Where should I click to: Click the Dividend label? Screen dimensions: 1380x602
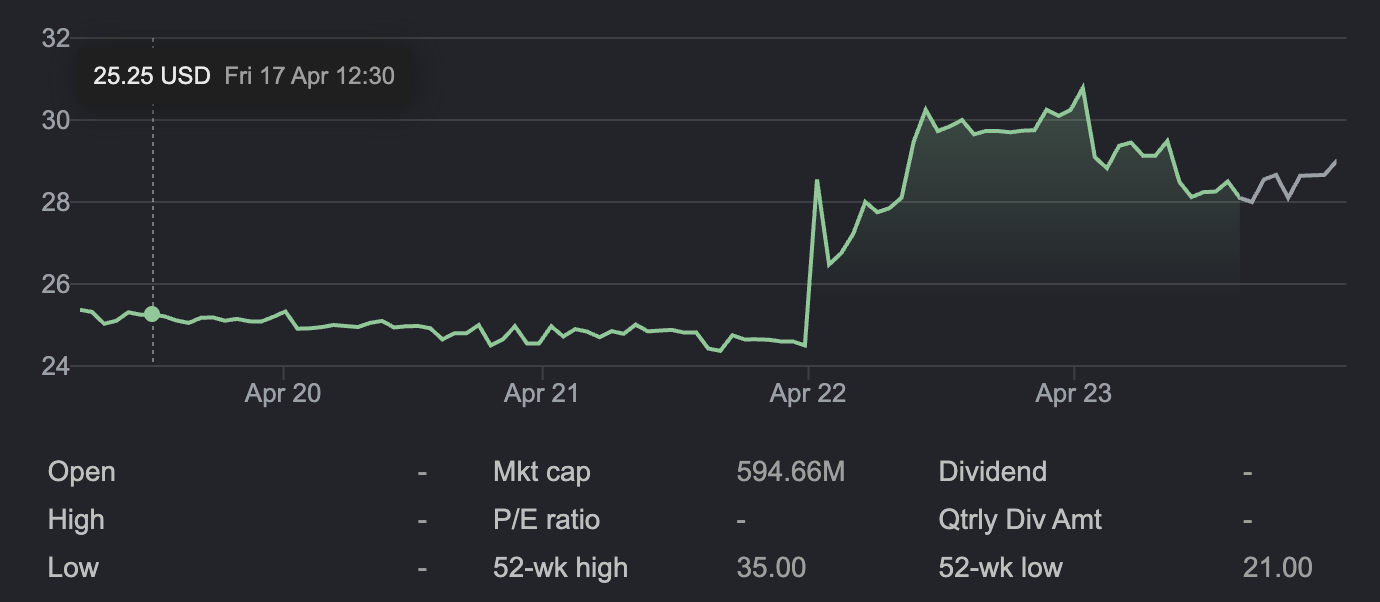(x=992, y=472)
